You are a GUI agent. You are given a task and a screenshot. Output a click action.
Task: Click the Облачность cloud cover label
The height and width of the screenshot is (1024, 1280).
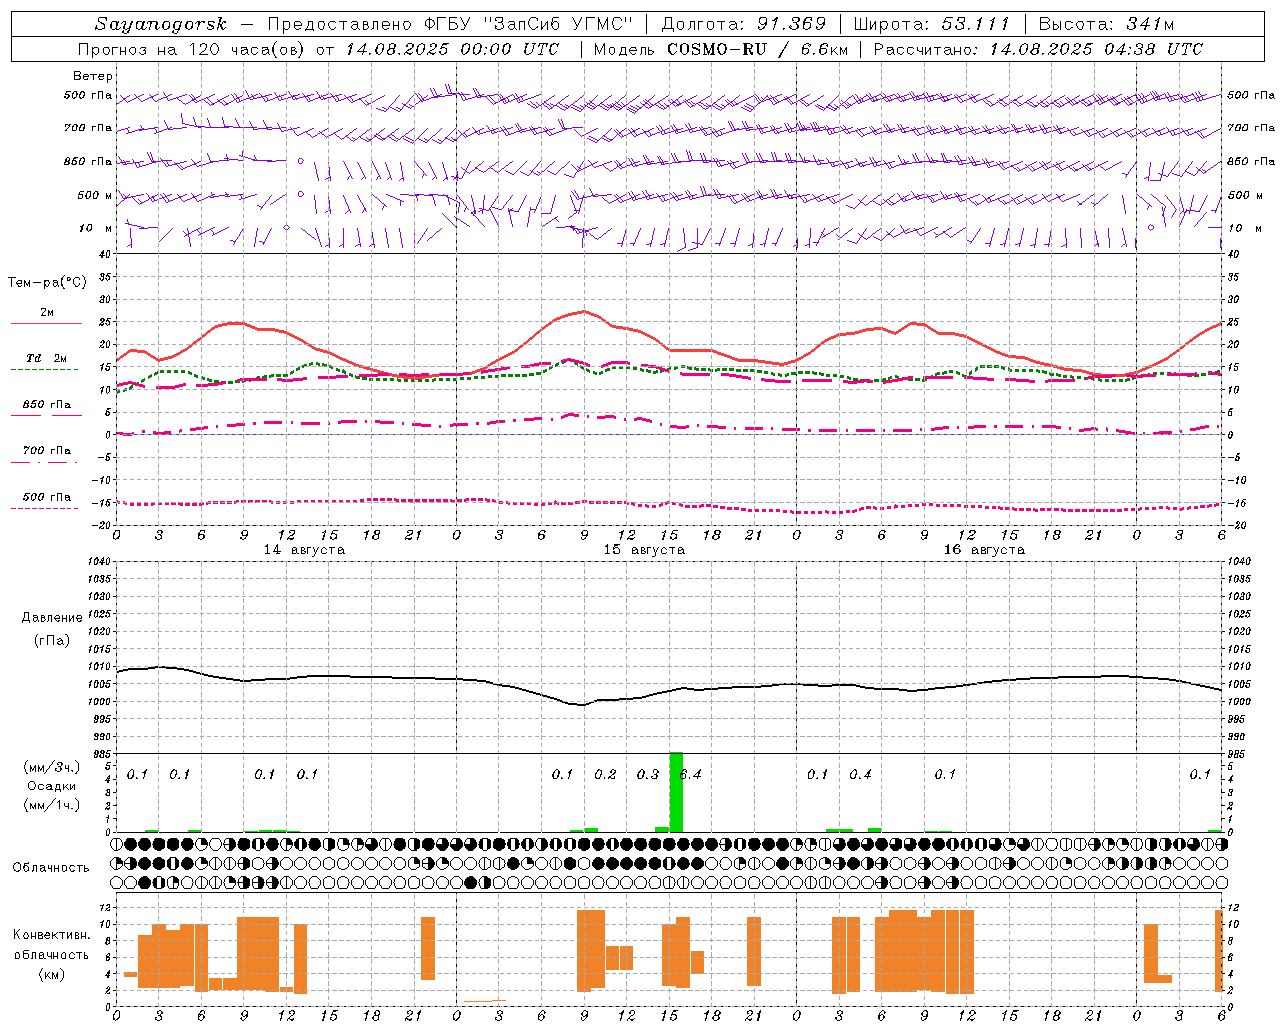(51, 867)
